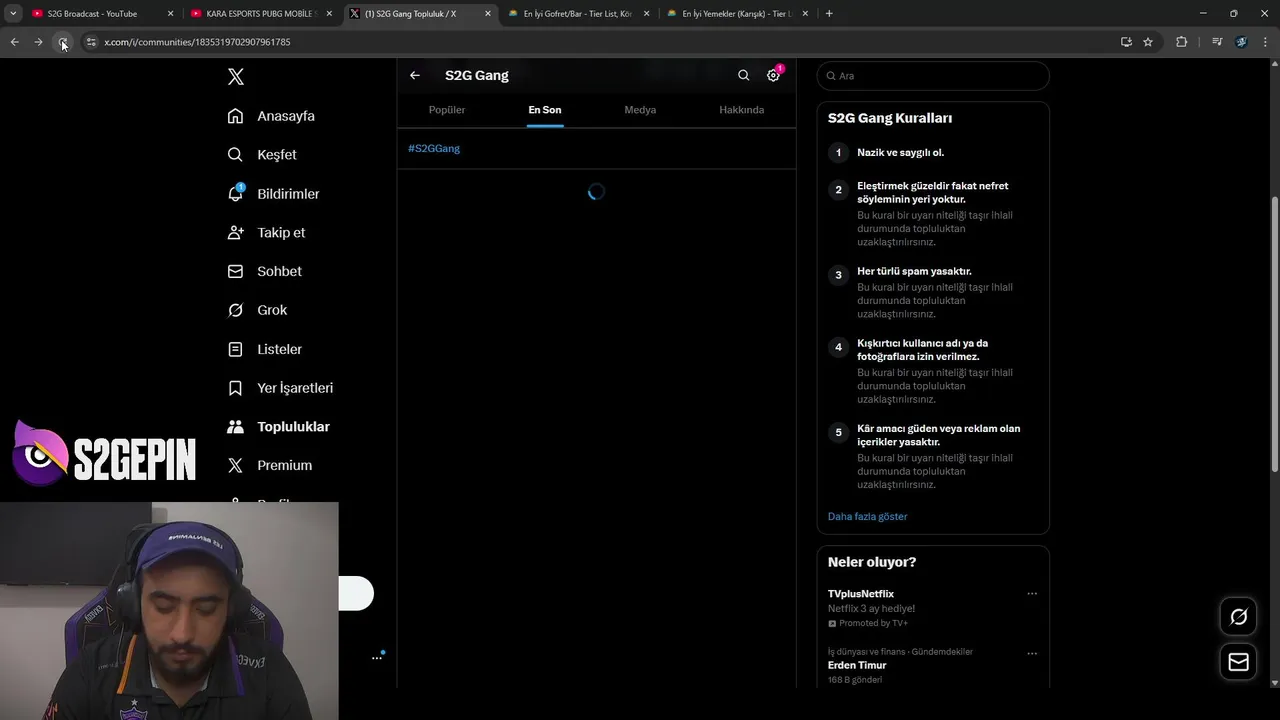The height and width of the screenshot is (720, 1280).
Task: Open tab search dropdown arrow
Action: click(13, 14)
